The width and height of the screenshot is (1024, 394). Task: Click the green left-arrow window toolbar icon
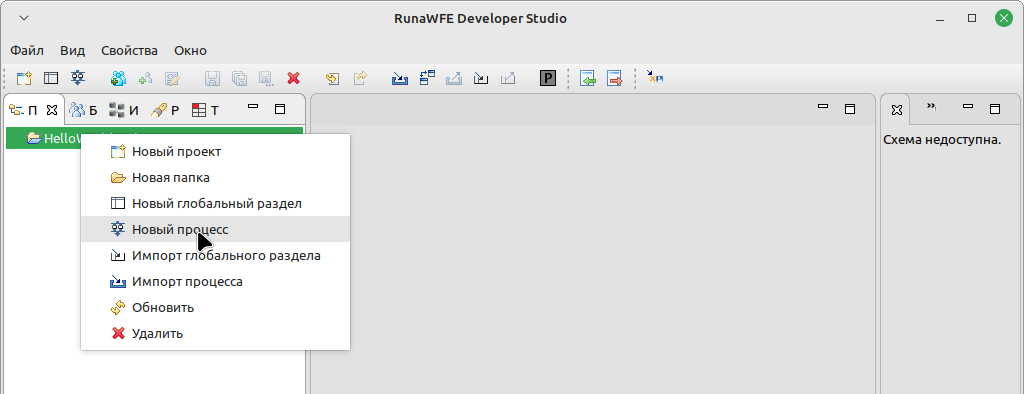click(x=588, y=78)
